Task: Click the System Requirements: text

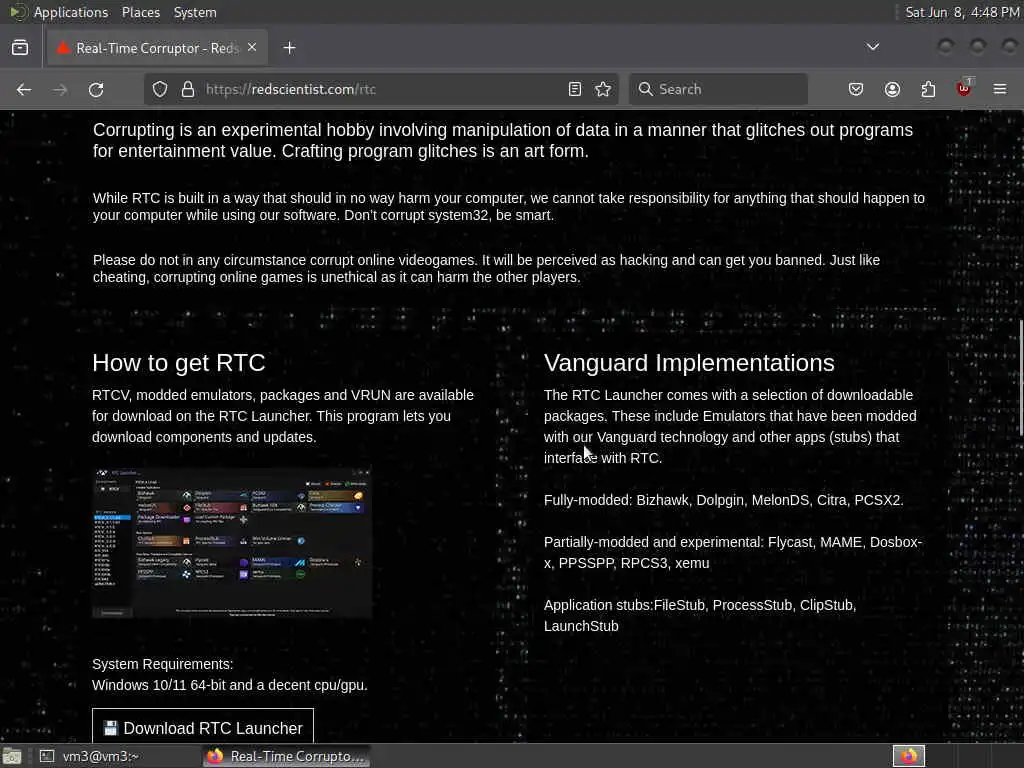Action: point(163,664)
